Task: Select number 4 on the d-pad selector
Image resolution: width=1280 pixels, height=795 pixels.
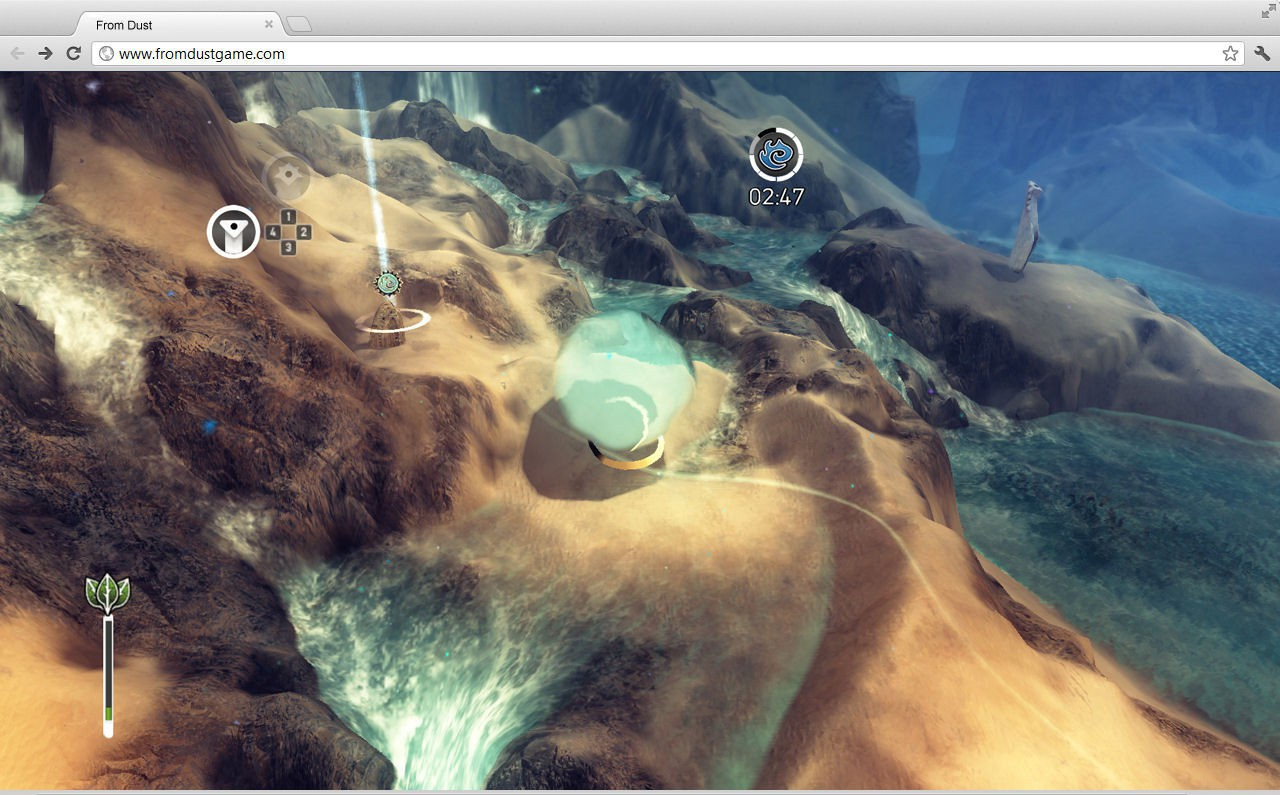Action: pos(273,232)
